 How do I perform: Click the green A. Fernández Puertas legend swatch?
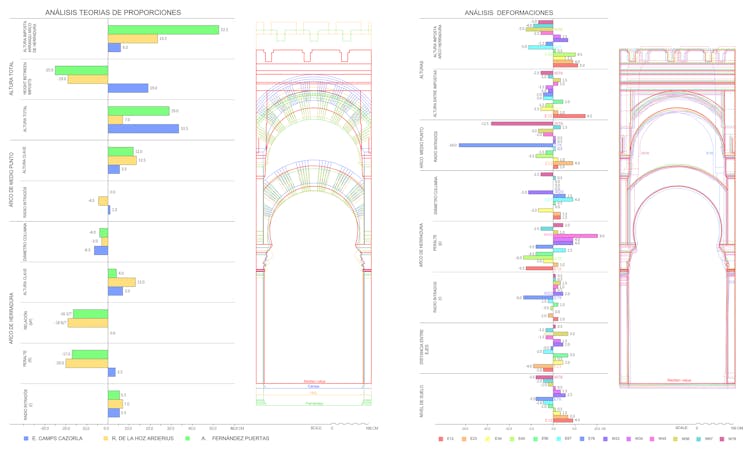point(187,438)
